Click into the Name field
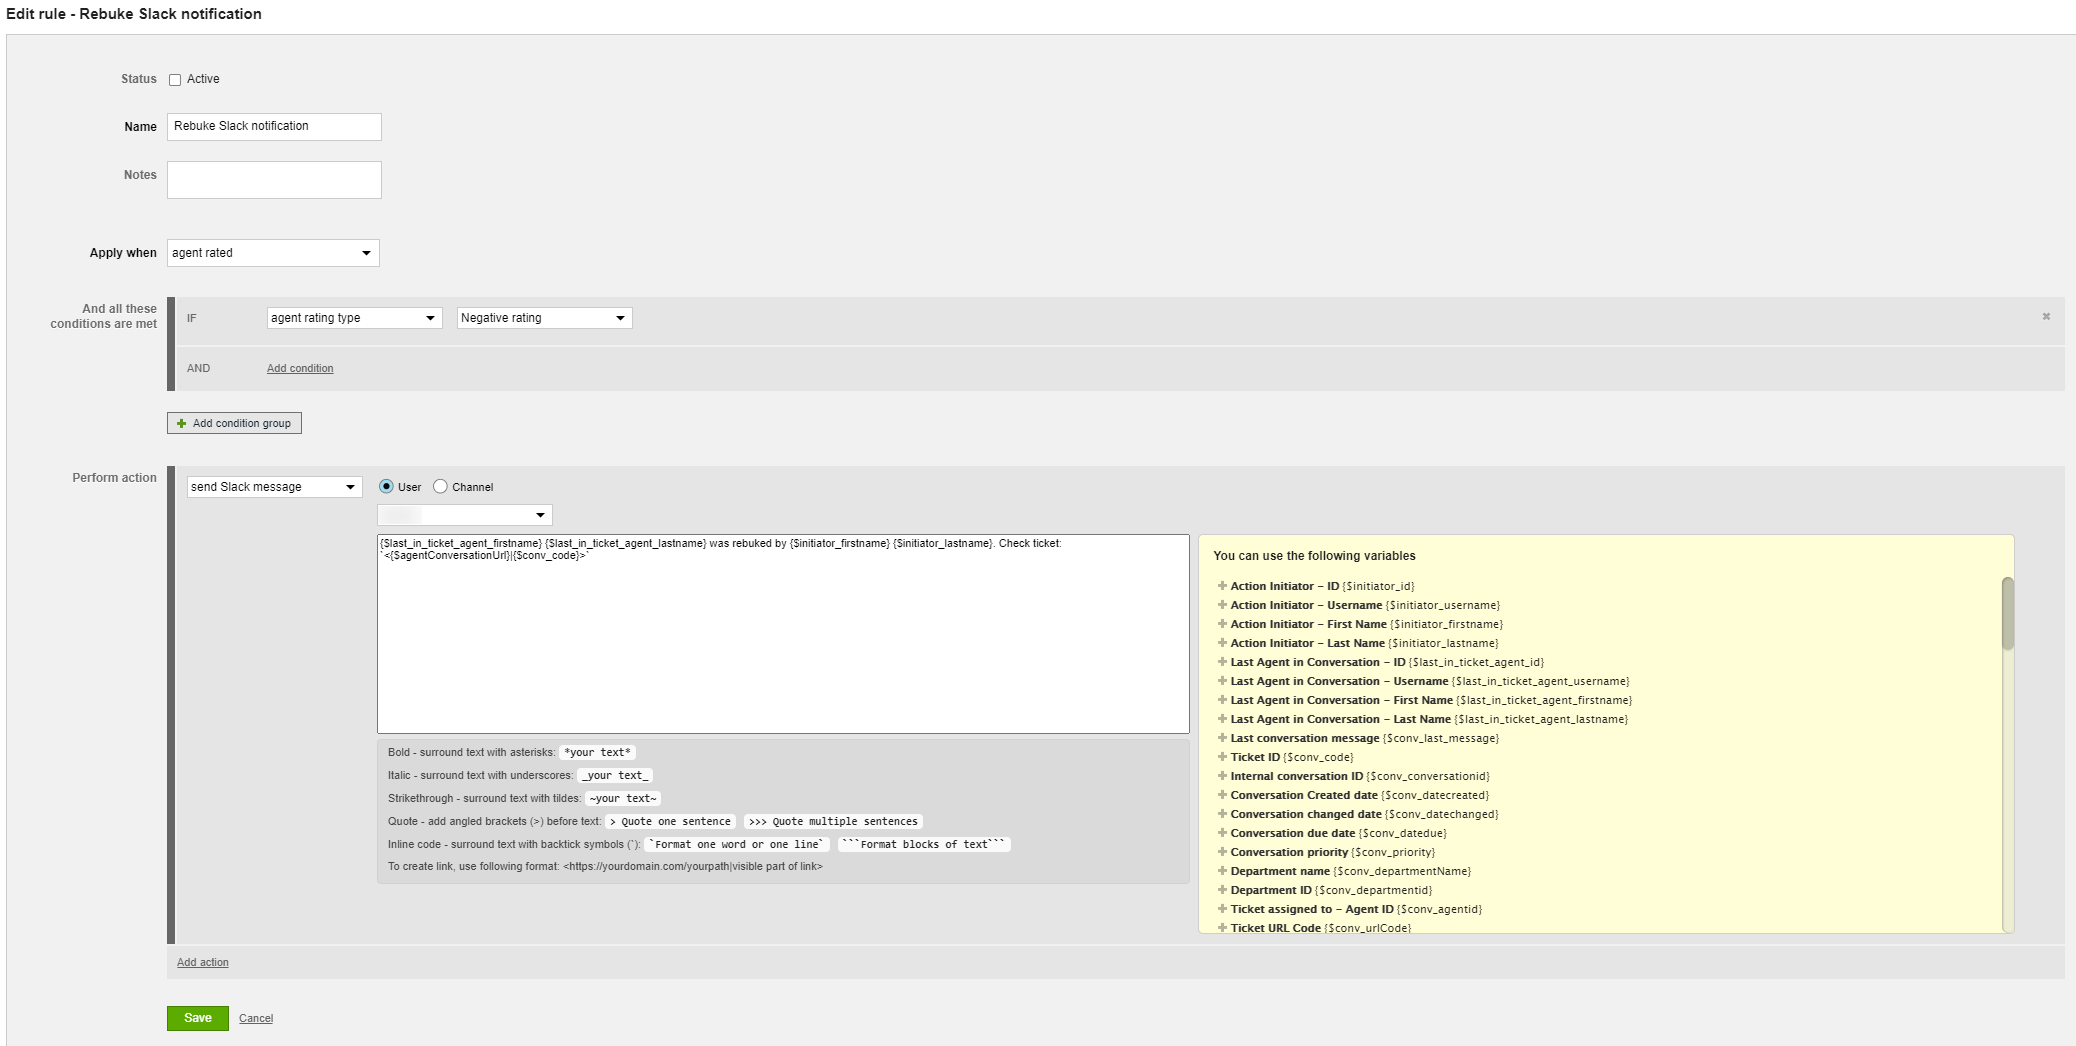The height and width of the screenshot is (1046, 2076). point(274,127)
